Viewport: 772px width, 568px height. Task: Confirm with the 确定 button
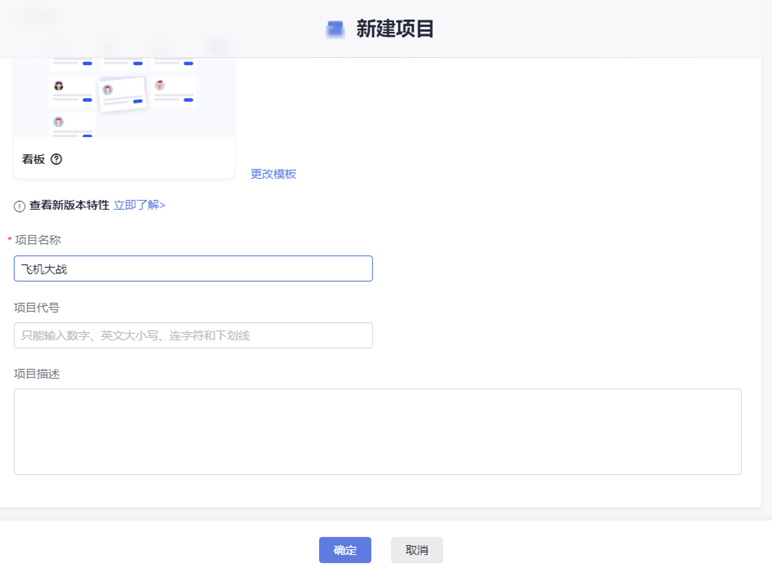tap(345, 550)
